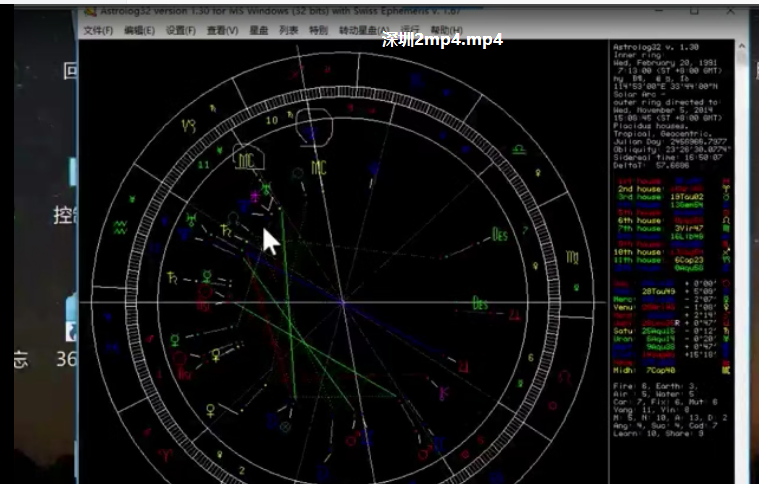Screen dimensions: 759x484
Task: Open the 转动星盘(A) menu
Action: pos(364,30)
